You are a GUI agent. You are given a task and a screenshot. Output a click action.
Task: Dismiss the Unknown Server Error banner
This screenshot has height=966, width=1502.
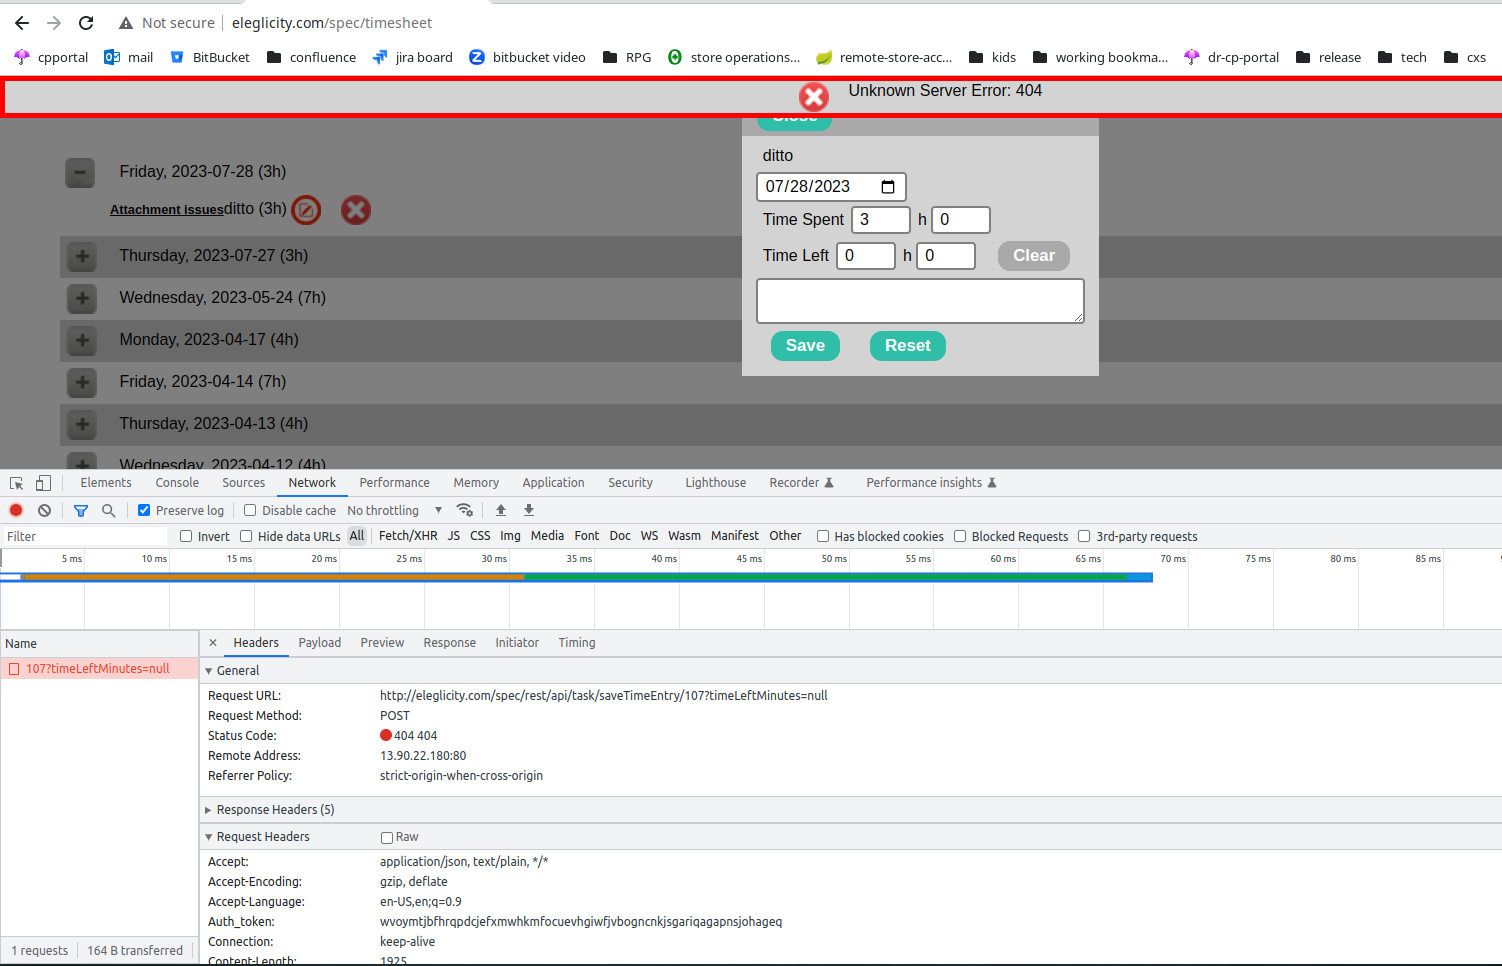click(814, 97)
